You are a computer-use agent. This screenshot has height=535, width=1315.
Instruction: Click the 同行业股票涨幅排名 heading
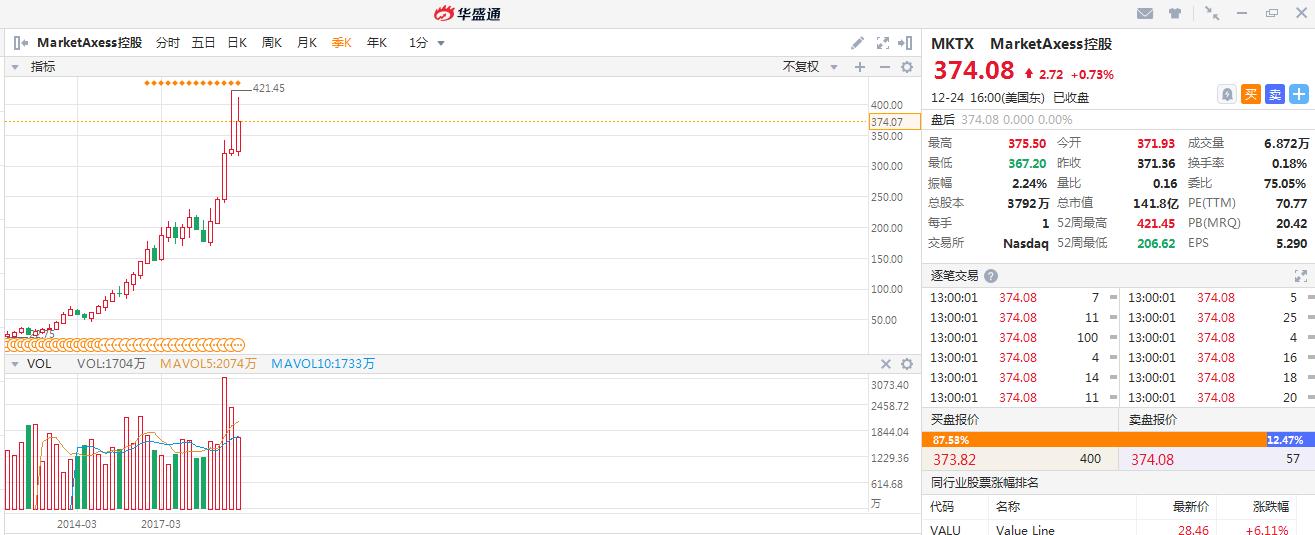[x=985, y=483]
